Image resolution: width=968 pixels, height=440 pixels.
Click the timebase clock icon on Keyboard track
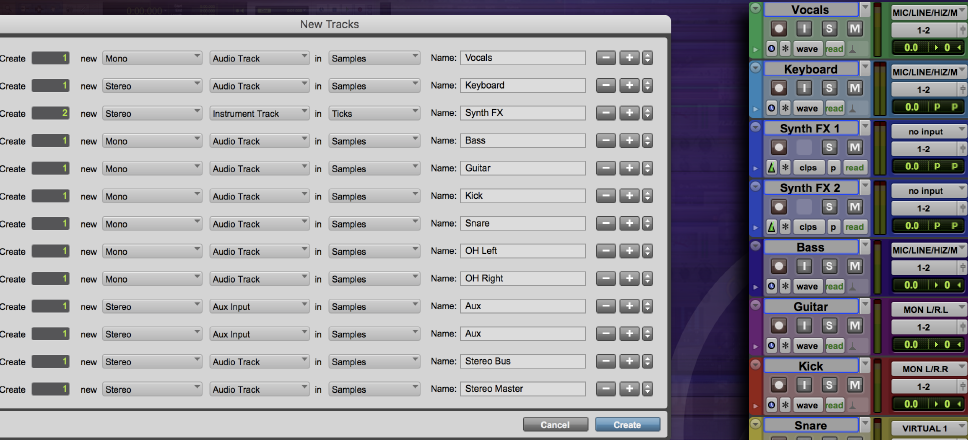[x=771, y=108]
